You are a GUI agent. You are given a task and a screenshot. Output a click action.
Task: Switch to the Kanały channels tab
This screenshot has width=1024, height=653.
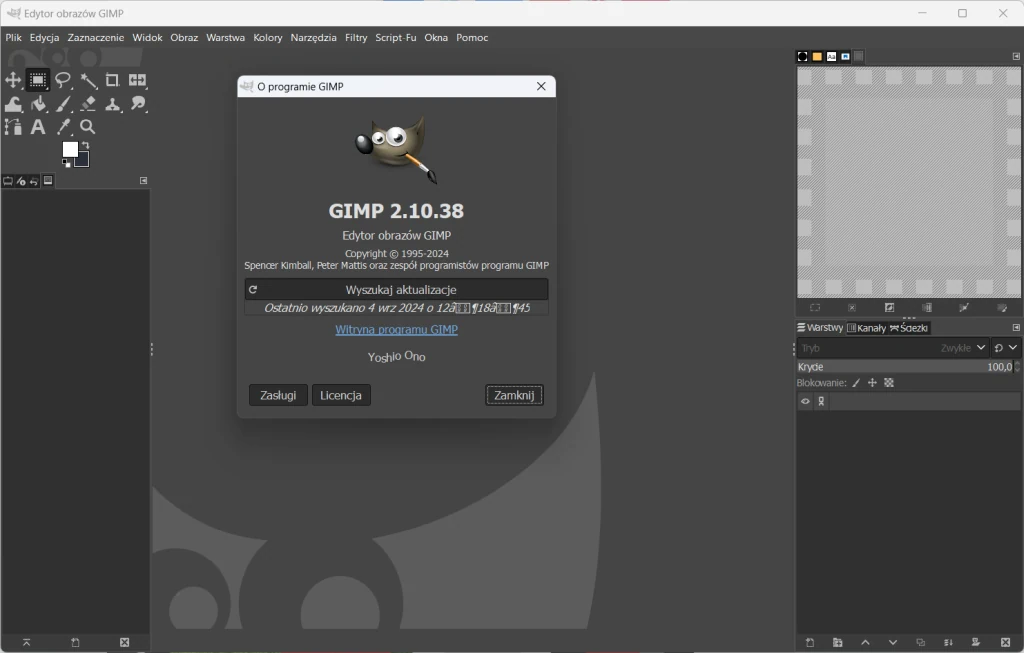click(867, 328)
